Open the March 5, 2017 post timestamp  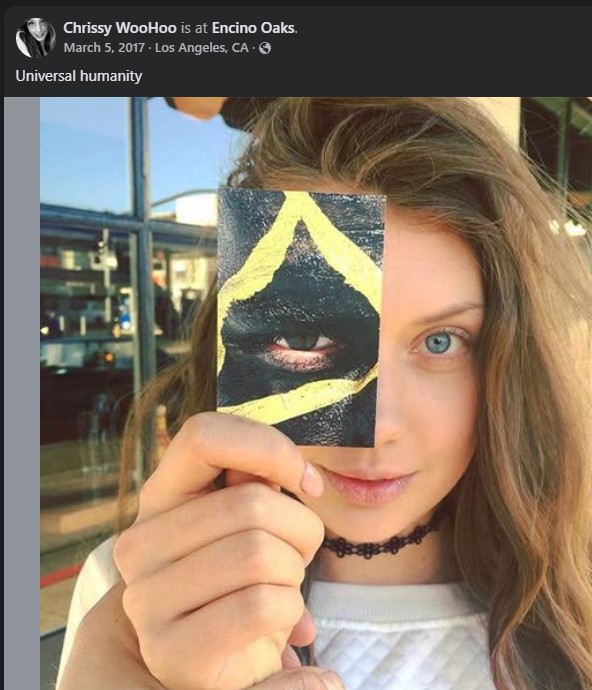point(104,48)
